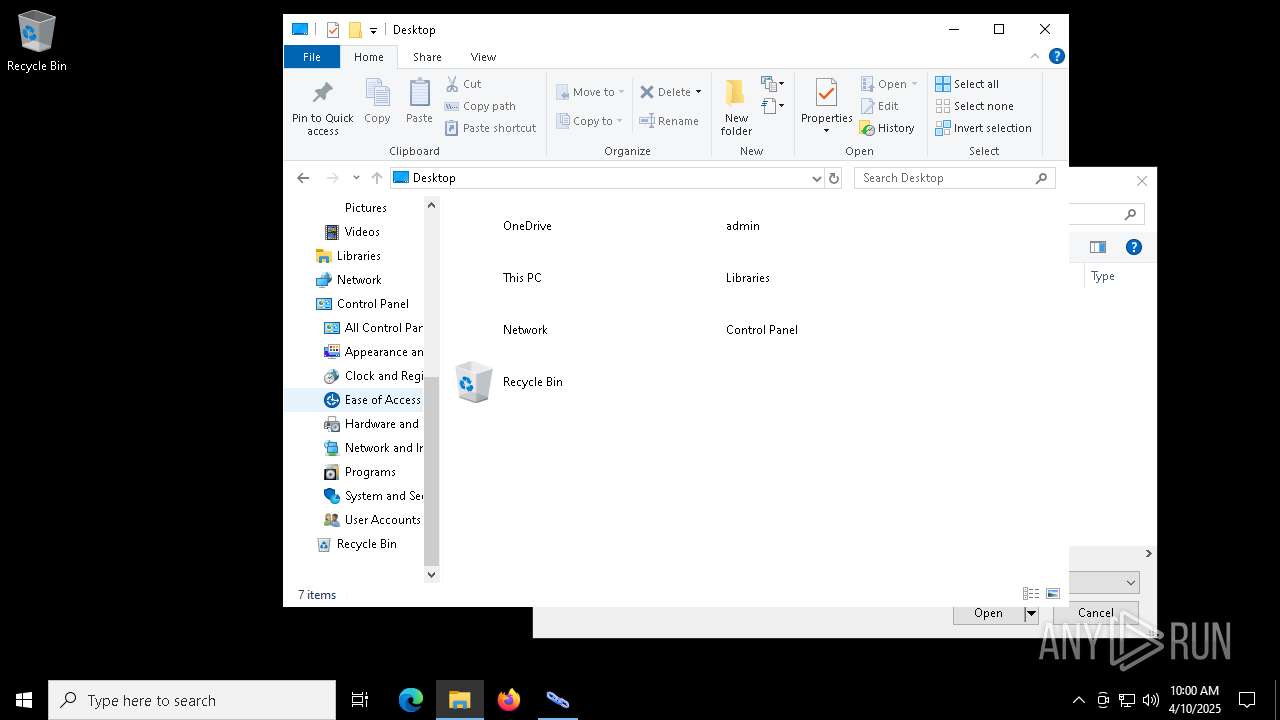Expand the Properties dropdown arrow
Viewport: 1280px width, 720px height.
coord(826,131)
